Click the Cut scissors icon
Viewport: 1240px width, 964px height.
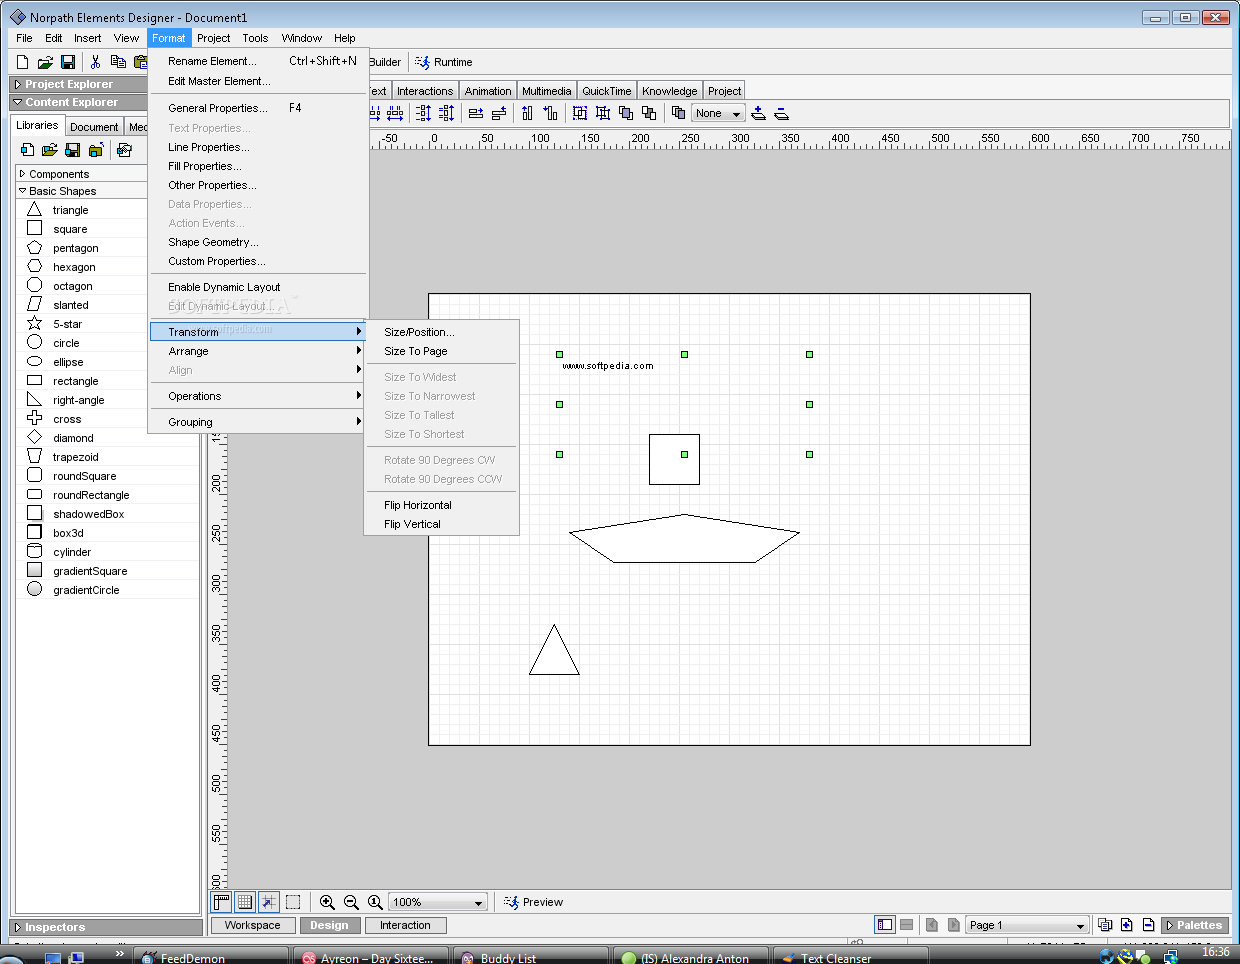tap(95, 62)
